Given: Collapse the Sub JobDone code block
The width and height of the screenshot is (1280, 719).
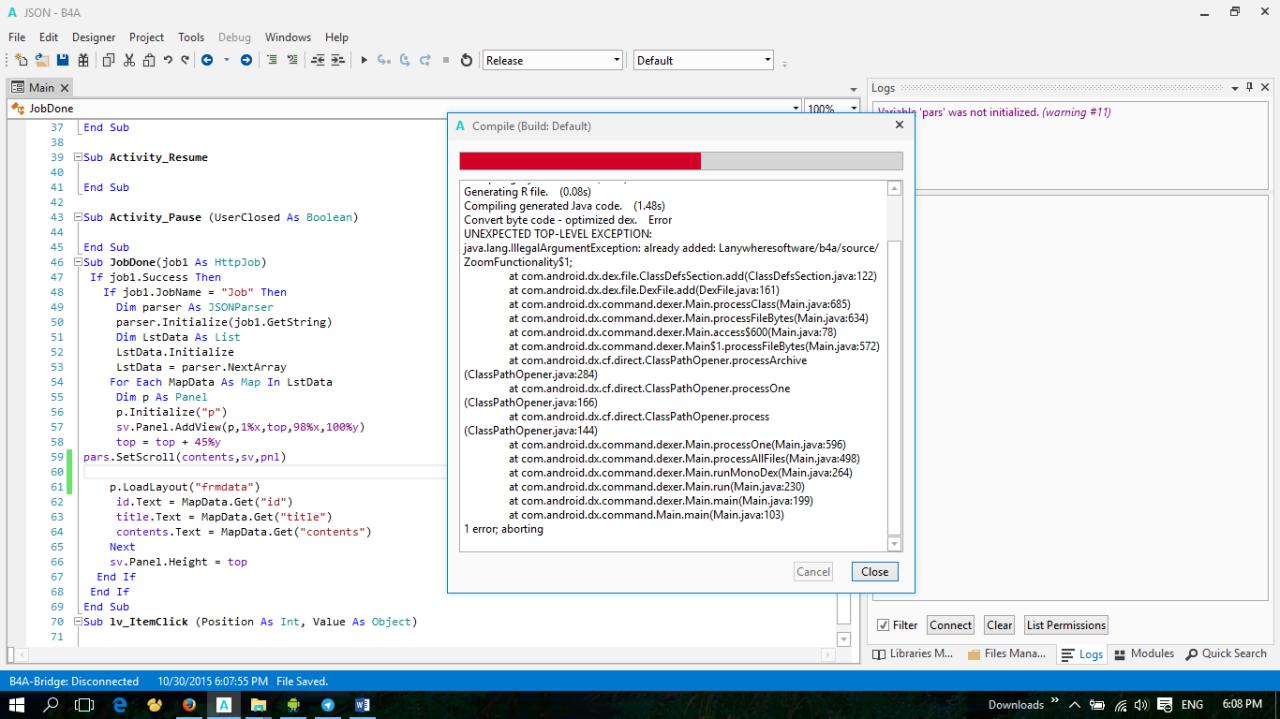Looking at the screenshot, I should 78,262.
